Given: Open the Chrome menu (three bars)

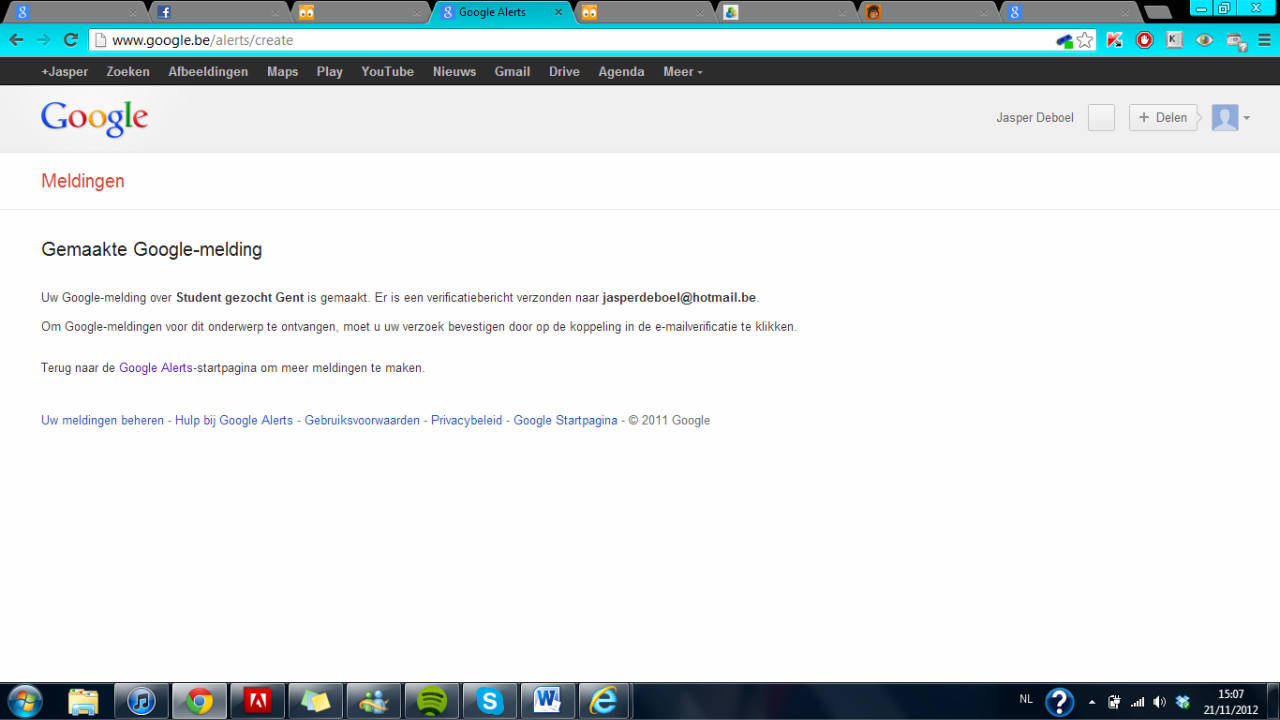Looking at the screenshot, I should tap(1265, 40).
